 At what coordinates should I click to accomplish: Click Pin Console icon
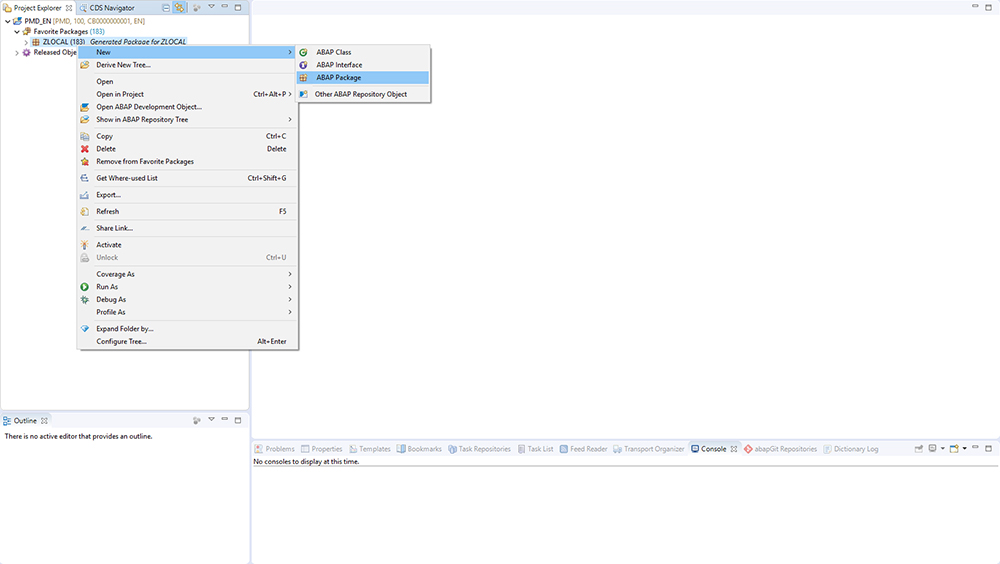tap(918, 449)
